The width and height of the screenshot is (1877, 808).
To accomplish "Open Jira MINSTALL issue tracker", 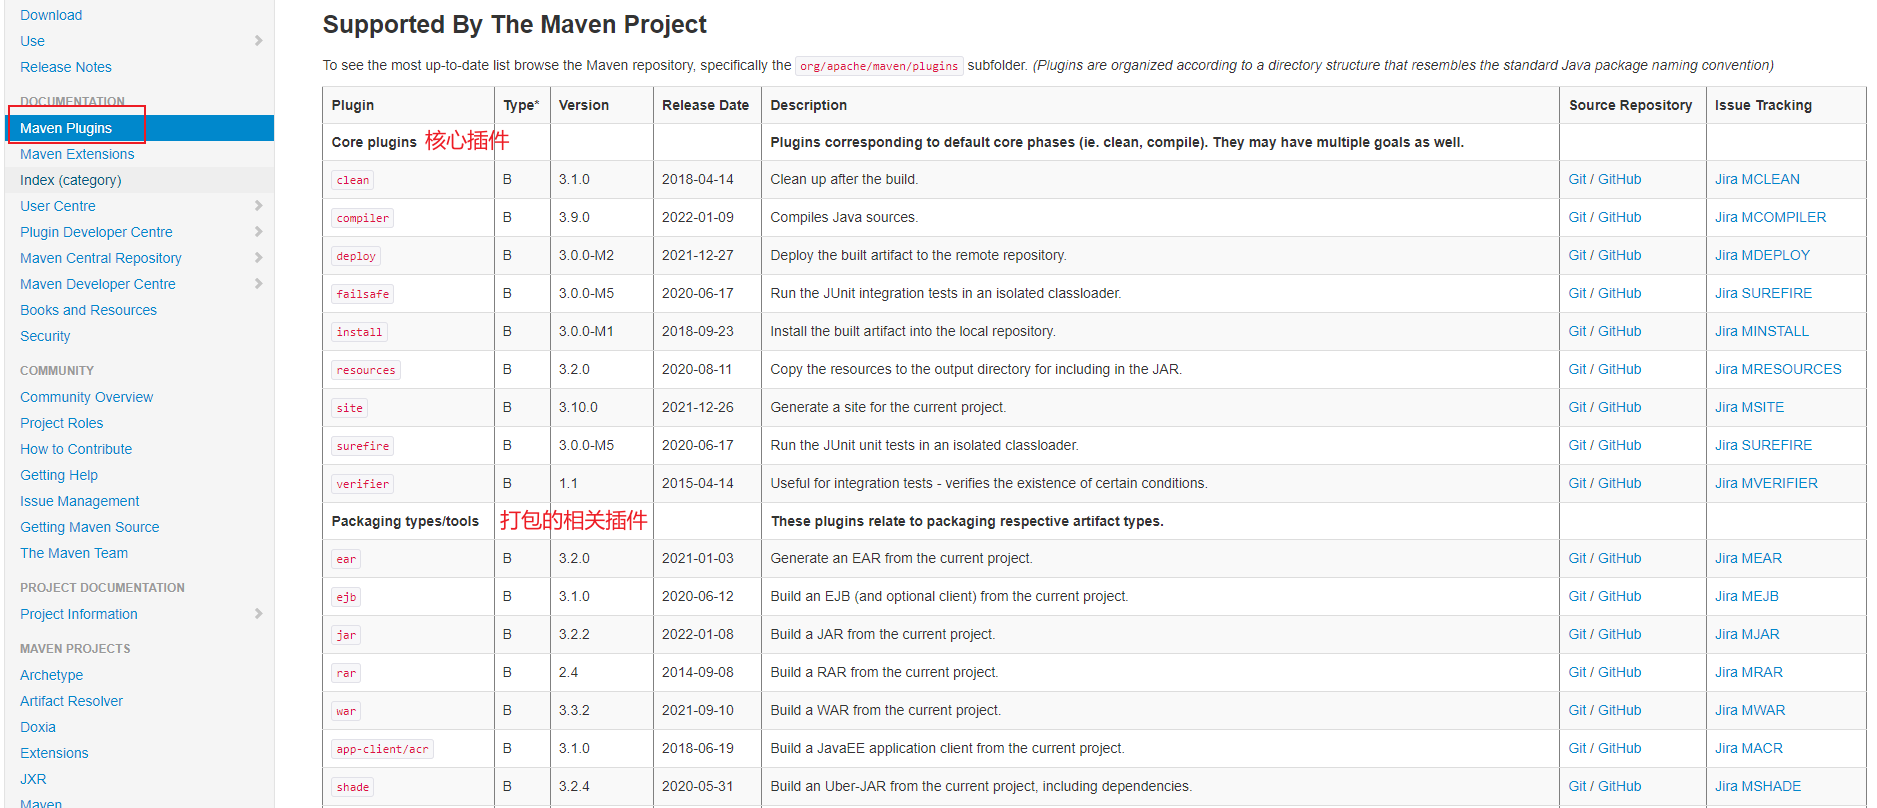I will click(1762, 331).
